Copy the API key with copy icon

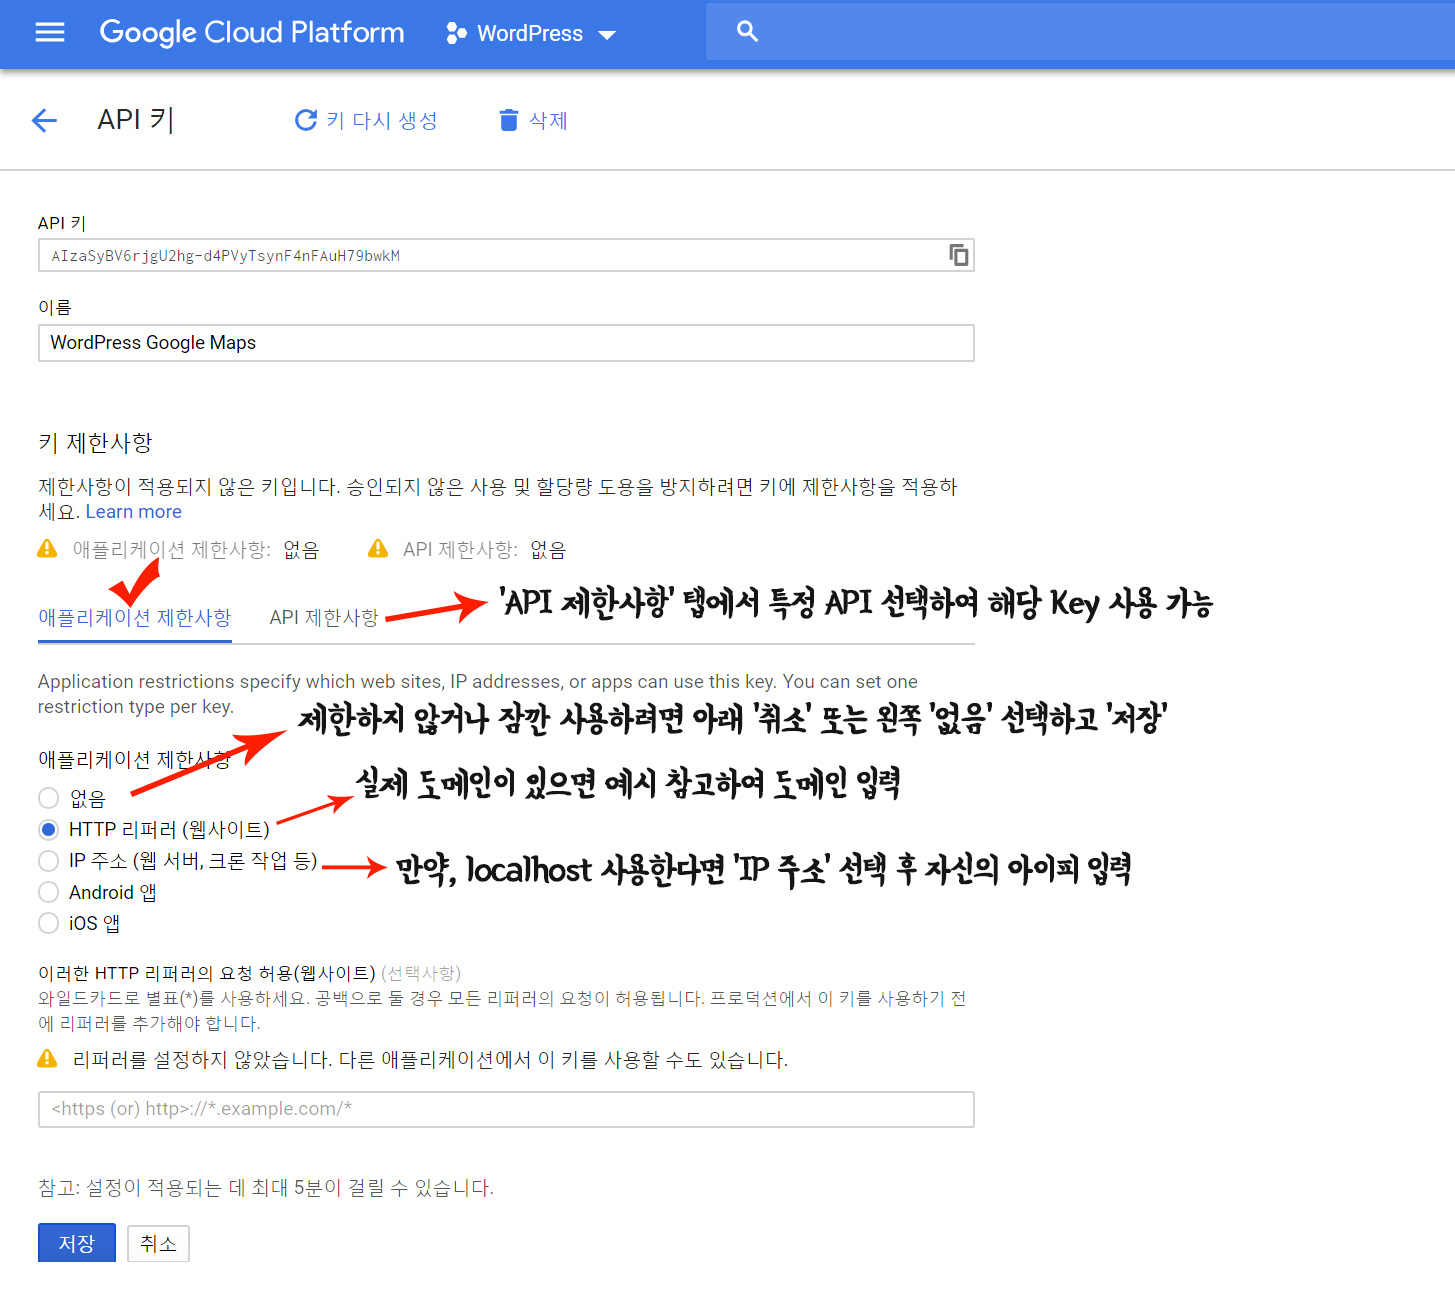click(958, 255)
